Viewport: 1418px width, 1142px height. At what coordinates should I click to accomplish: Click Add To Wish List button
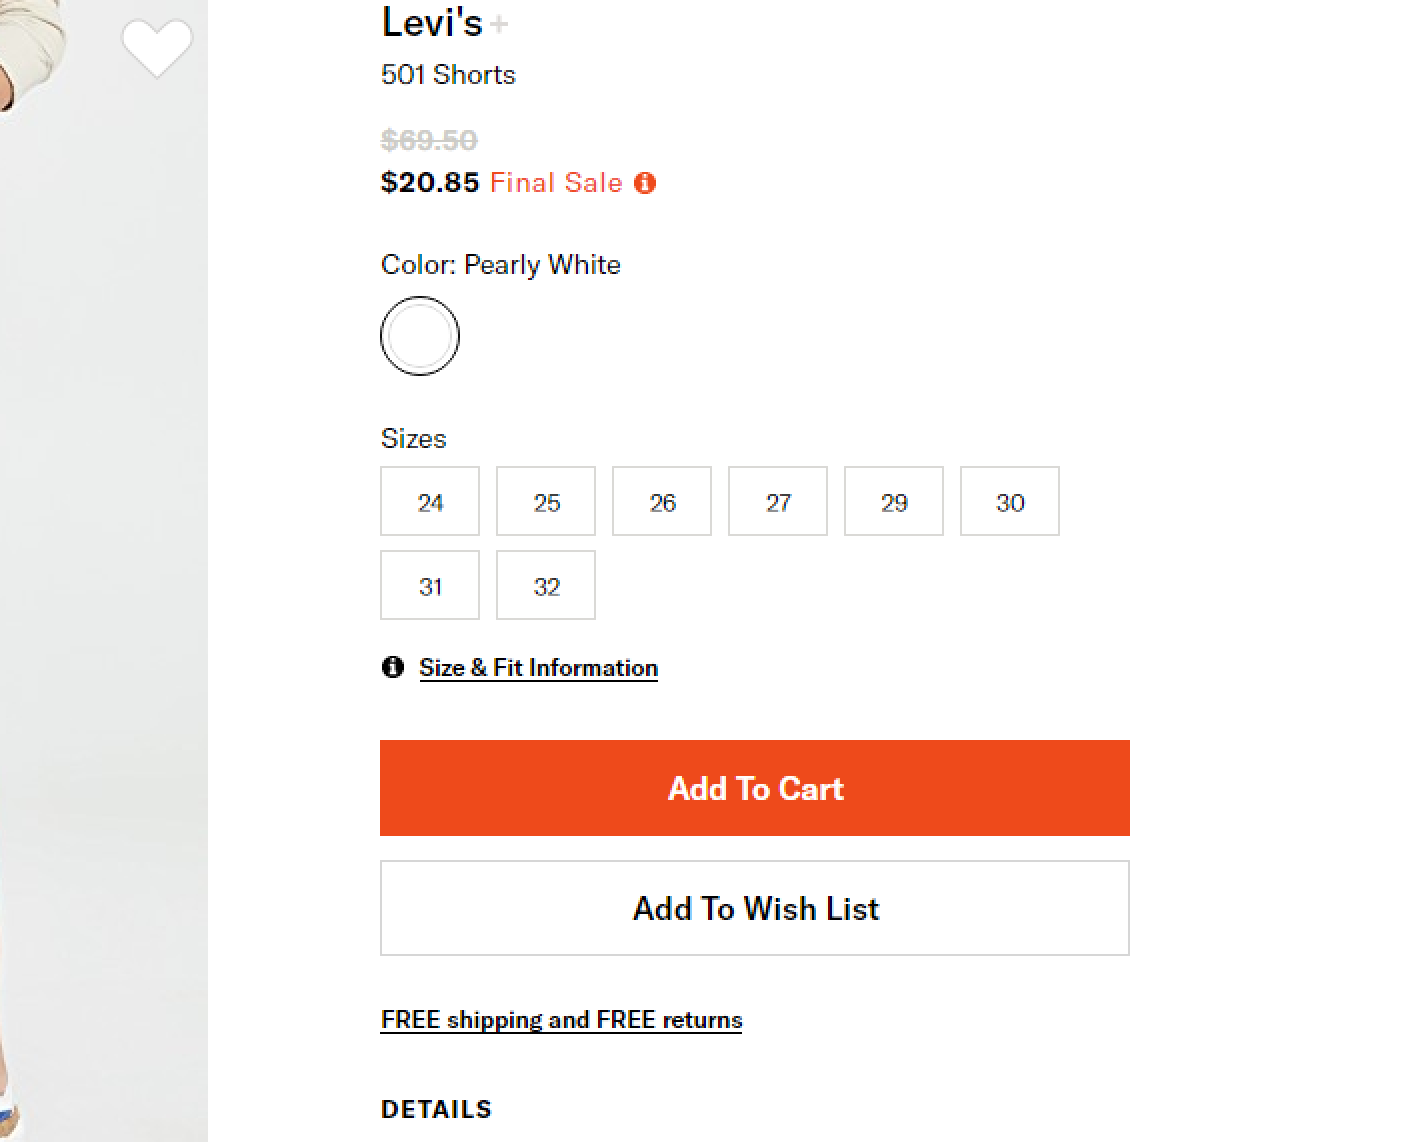click(755, 908)
